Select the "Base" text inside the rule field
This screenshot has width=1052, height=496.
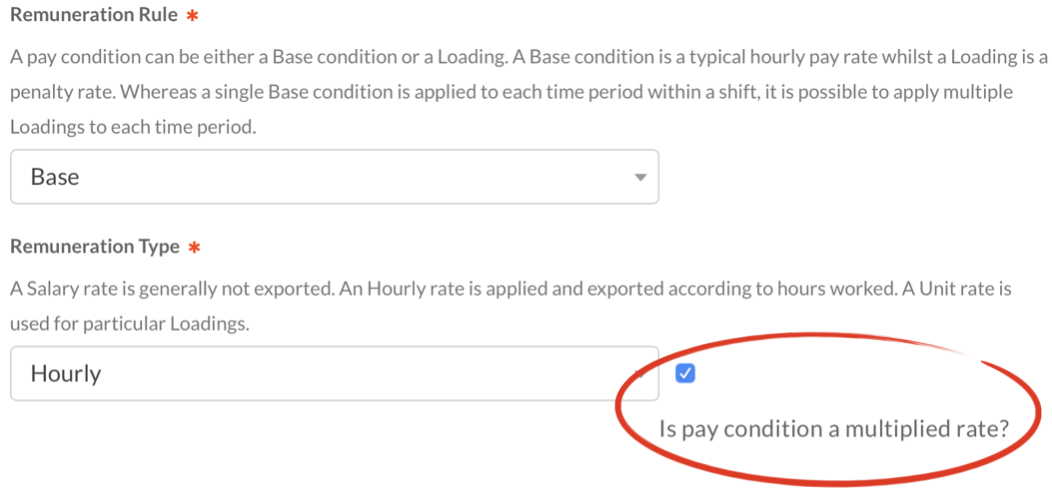[55, 177]
